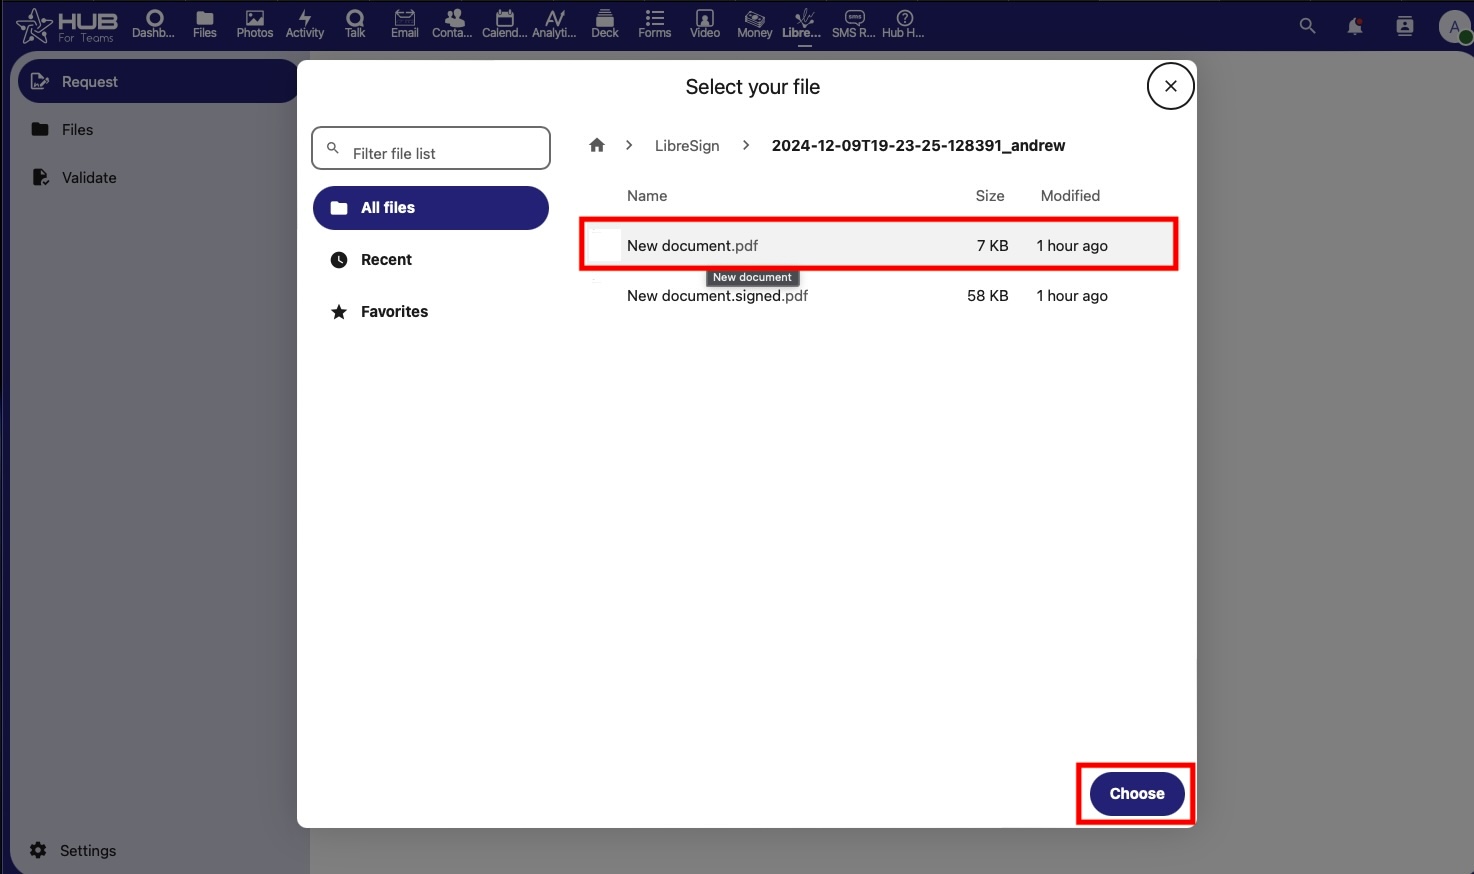This screenshot has height=874, width=1474.
Task: Open Talk from top navigation
Action: tap(355, 24)
